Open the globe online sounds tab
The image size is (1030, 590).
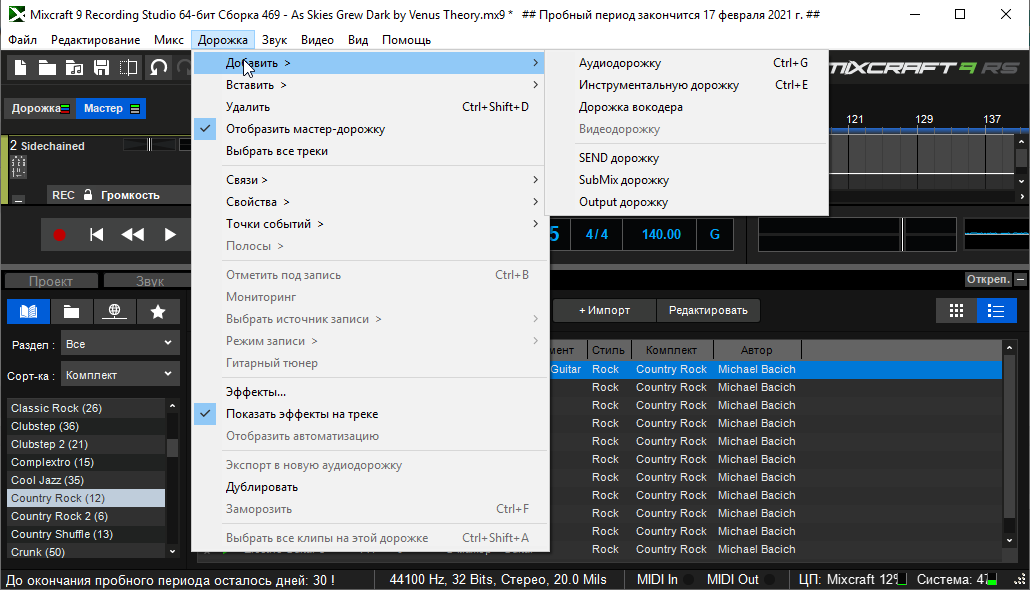pyautogui.click(x=114, y=311)
